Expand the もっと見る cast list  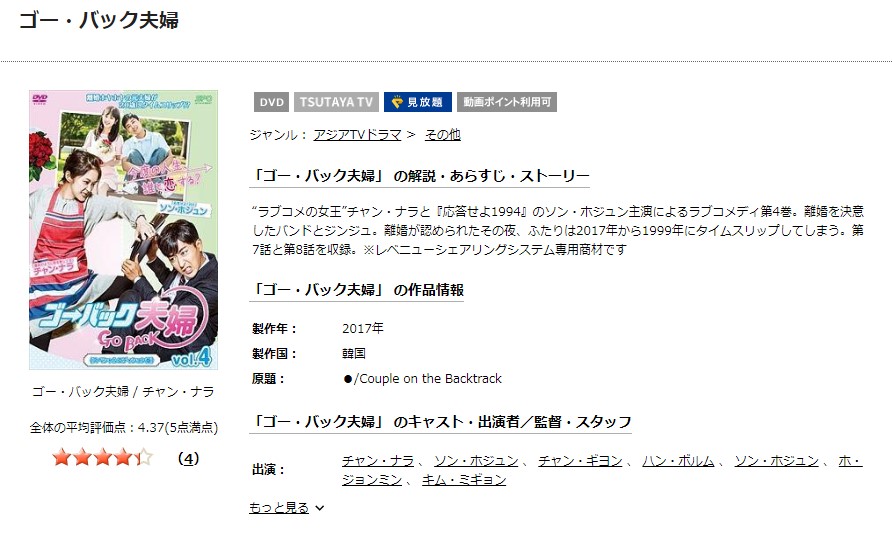279,507
